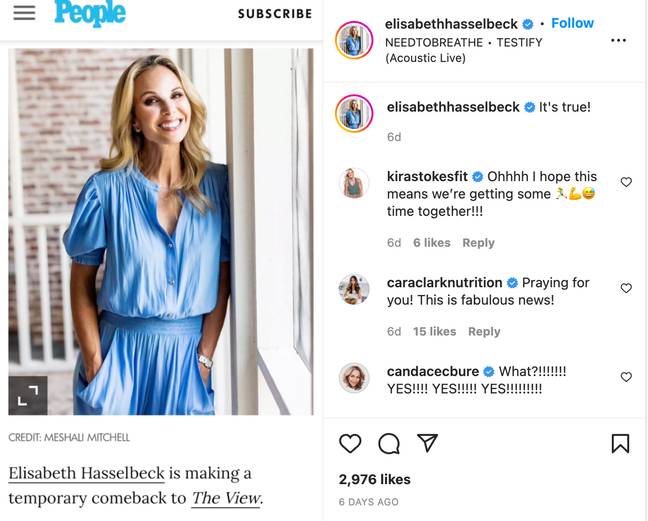Screen dimensions: 648x521
Task: Click SUBSCRIBE on the People header
Action: click(x=275, y=14)
